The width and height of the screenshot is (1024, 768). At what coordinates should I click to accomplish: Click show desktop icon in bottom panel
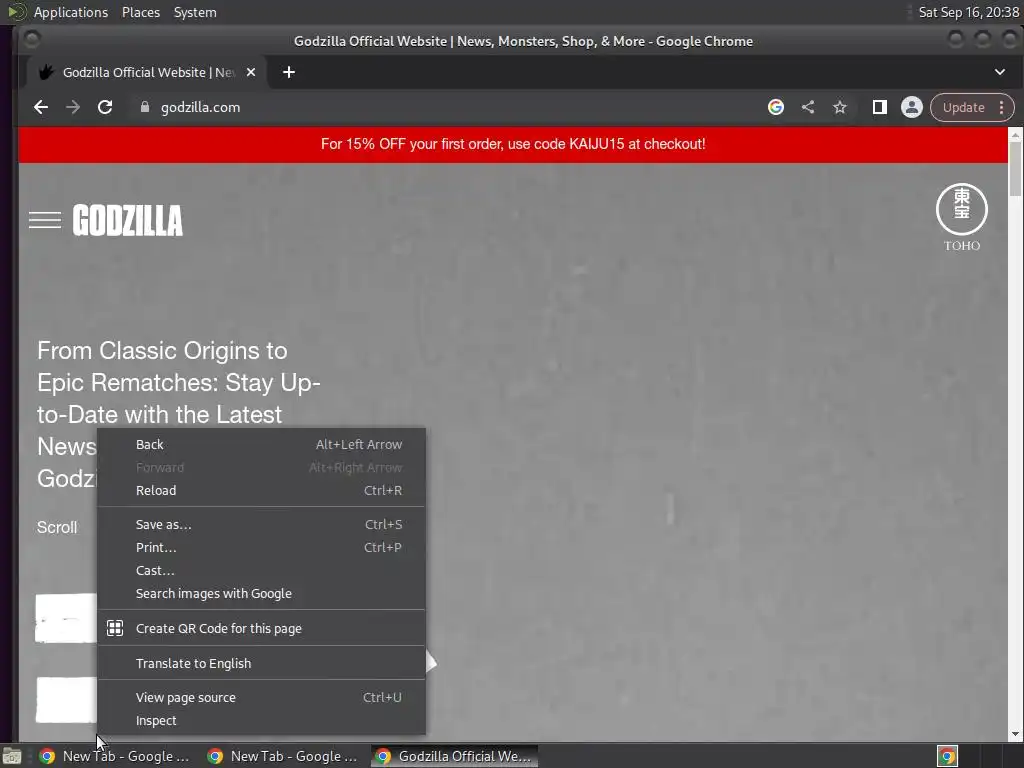click(12, 756)
